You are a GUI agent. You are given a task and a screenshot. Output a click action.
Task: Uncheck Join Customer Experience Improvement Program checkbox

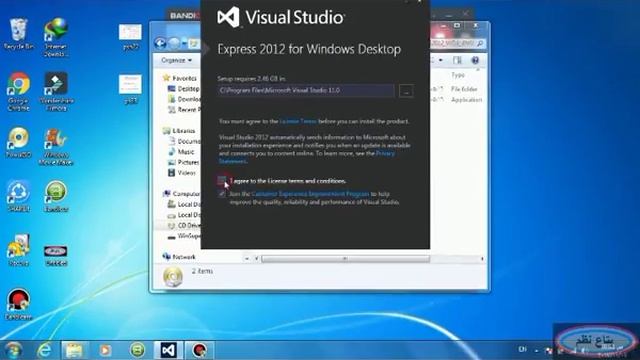(222, 194)
